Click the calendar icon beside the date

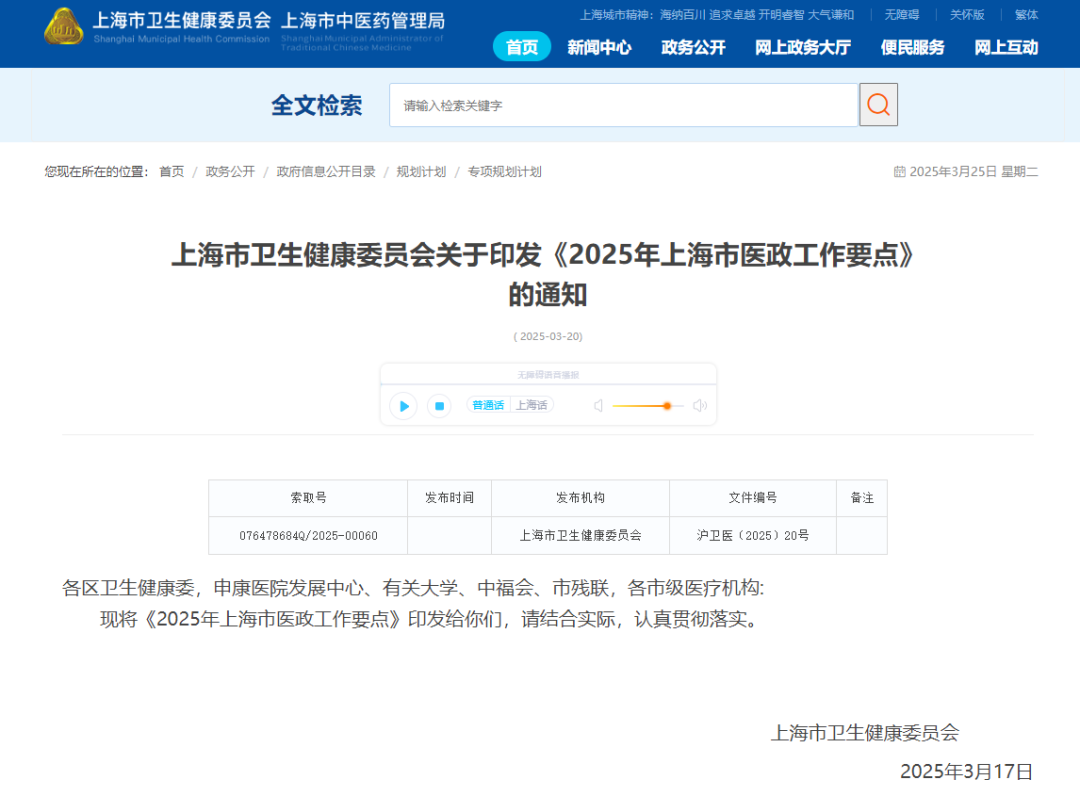899,172
